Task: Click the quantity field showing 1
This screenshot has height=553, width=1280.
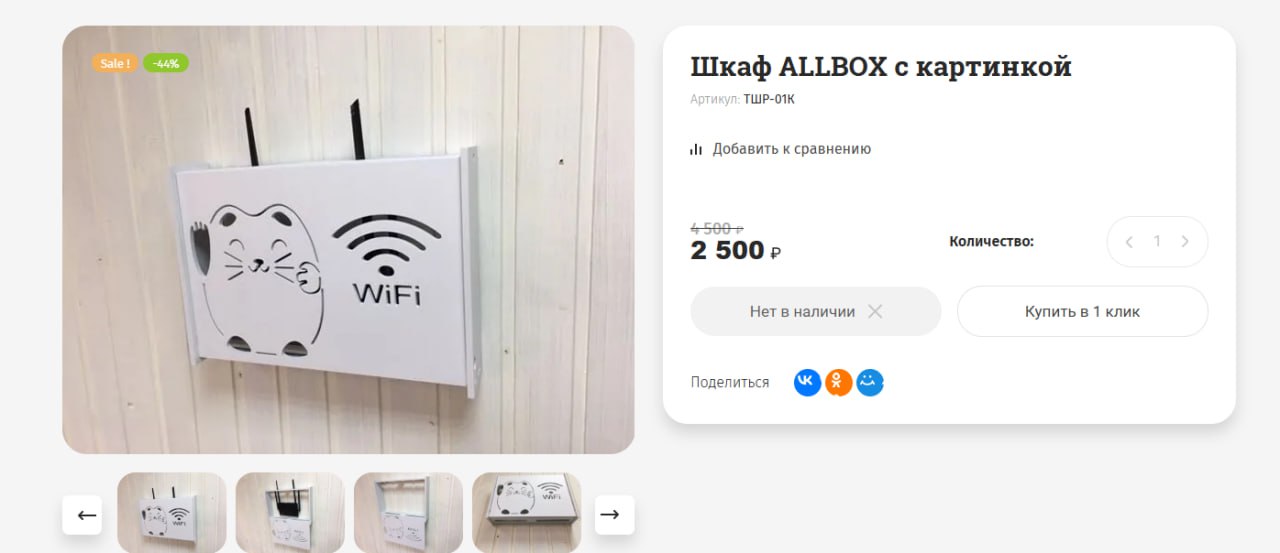Action: [x=1157, y=242]
